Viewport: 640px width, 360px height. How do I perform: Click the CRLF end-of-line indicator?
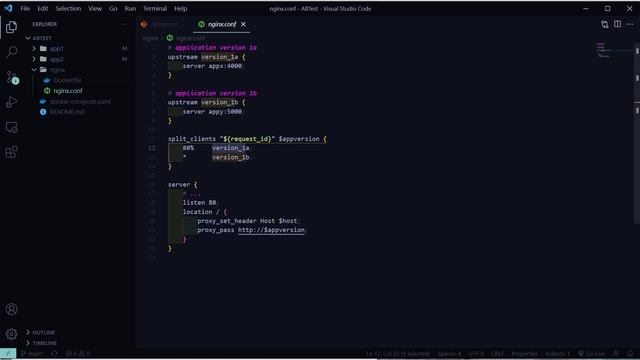point(498,354)
